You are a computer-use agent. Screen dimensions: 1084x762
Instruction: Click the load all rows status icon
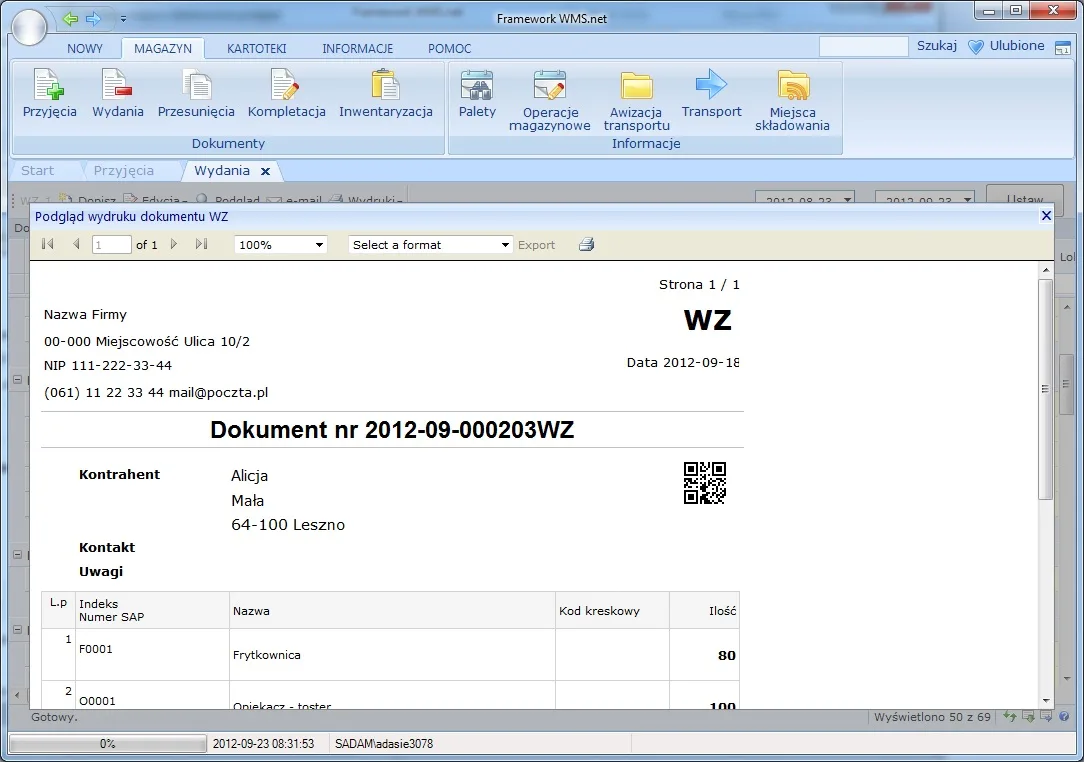pyautogui.click(x=1046, y=717)
